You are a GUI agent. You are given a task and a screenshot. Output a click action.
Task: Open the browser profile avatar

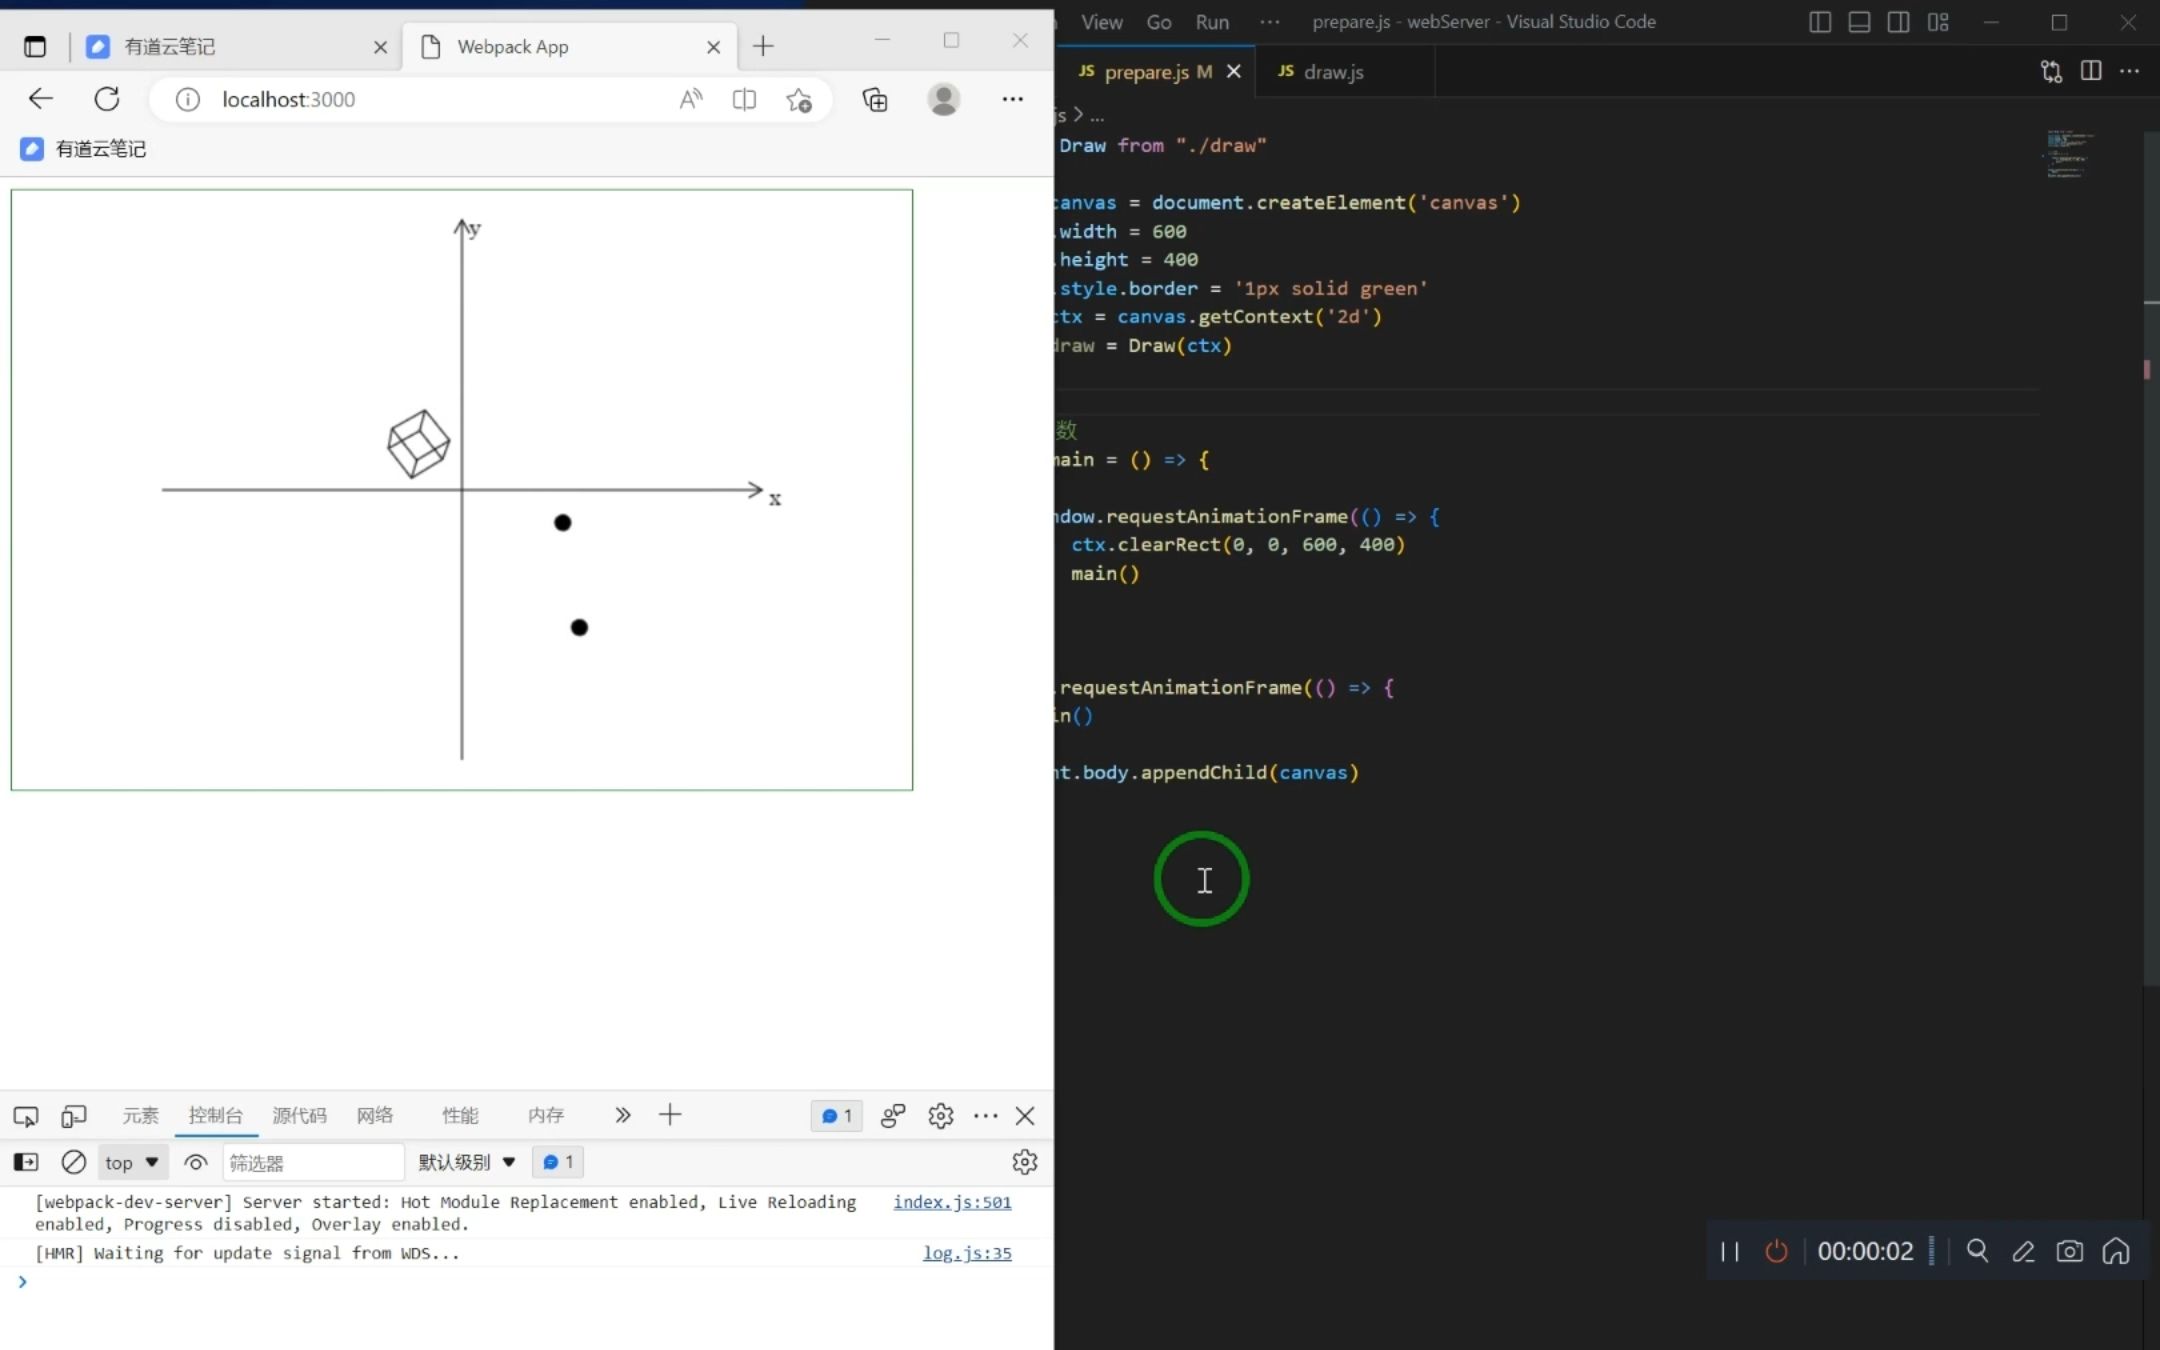click(944, 99)
